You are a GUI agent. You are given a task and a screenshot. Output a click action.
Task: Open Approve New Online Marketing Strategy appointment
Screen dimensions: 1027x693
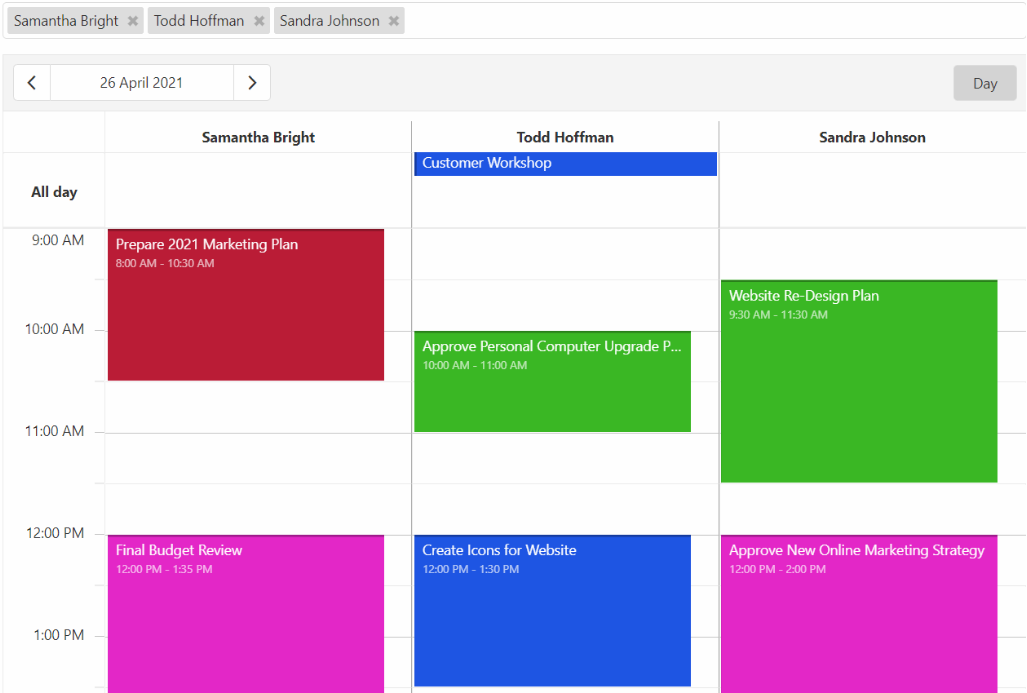click(859, 614)
